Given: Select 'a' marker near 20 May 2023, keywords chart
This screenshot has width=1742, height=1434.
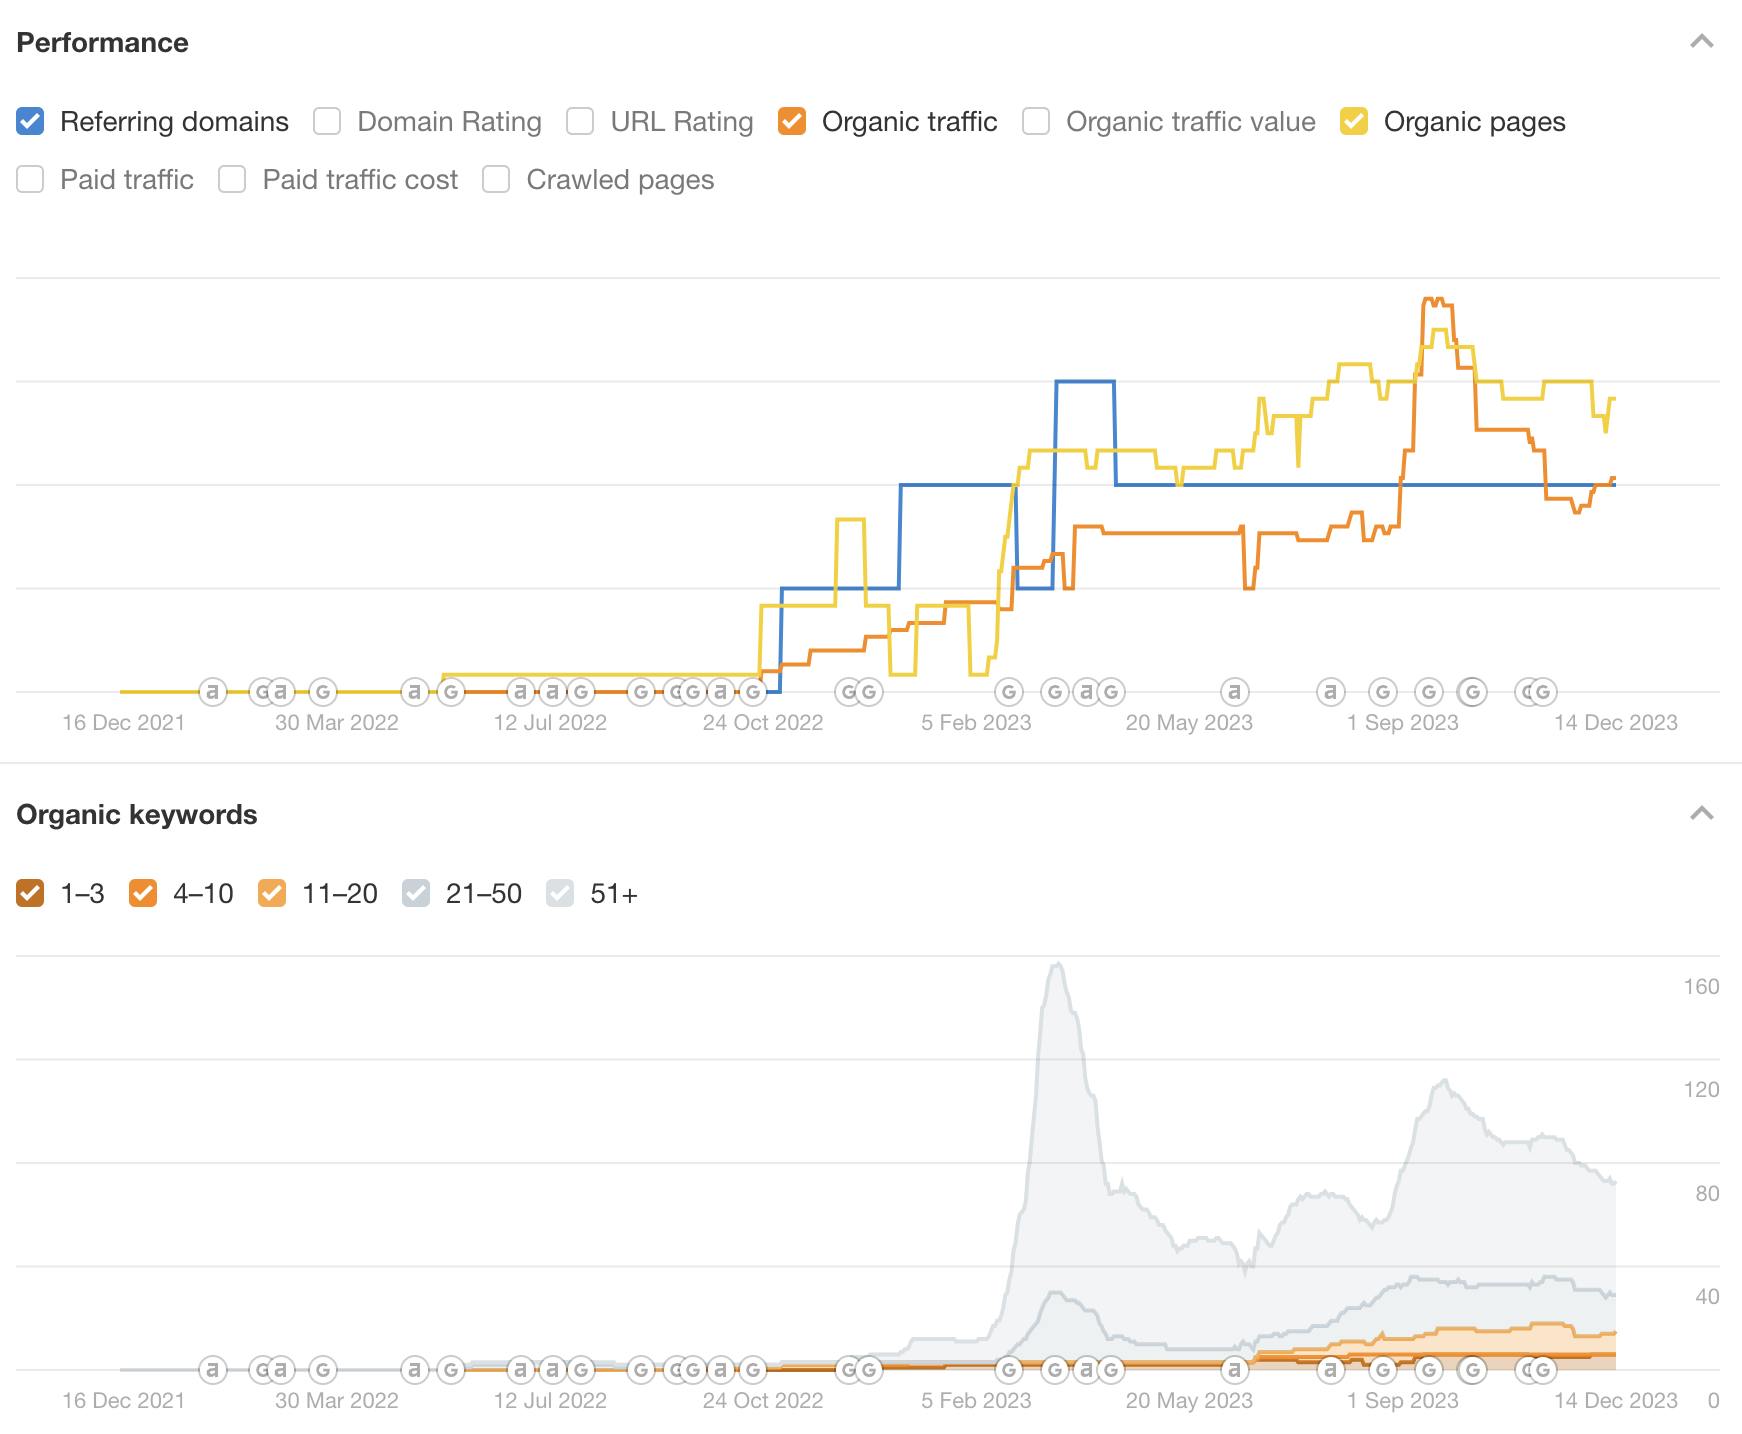Looking at the screenshot, I should [1235, 1369].
